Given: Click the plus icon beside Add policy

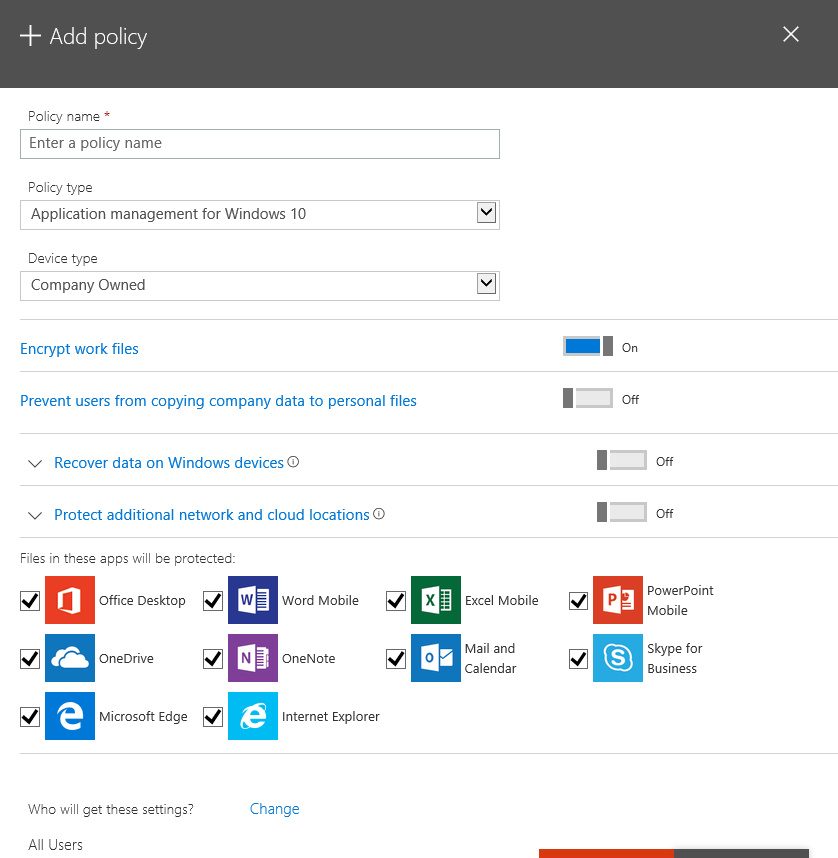Looking at the screenshot, I should coord(30,36).
